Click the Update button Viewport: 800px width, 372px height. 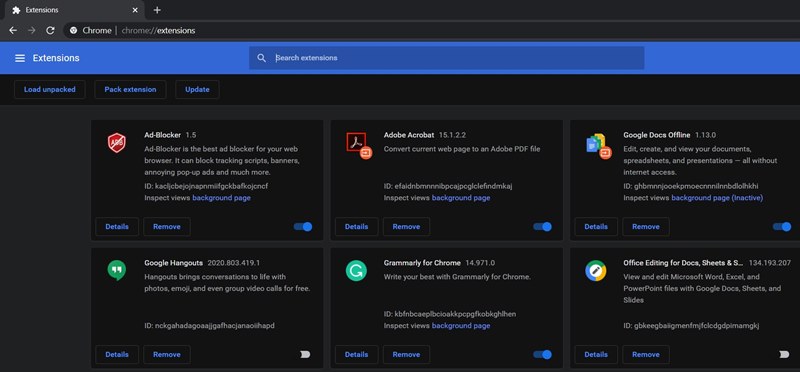(x=197, y=89)
